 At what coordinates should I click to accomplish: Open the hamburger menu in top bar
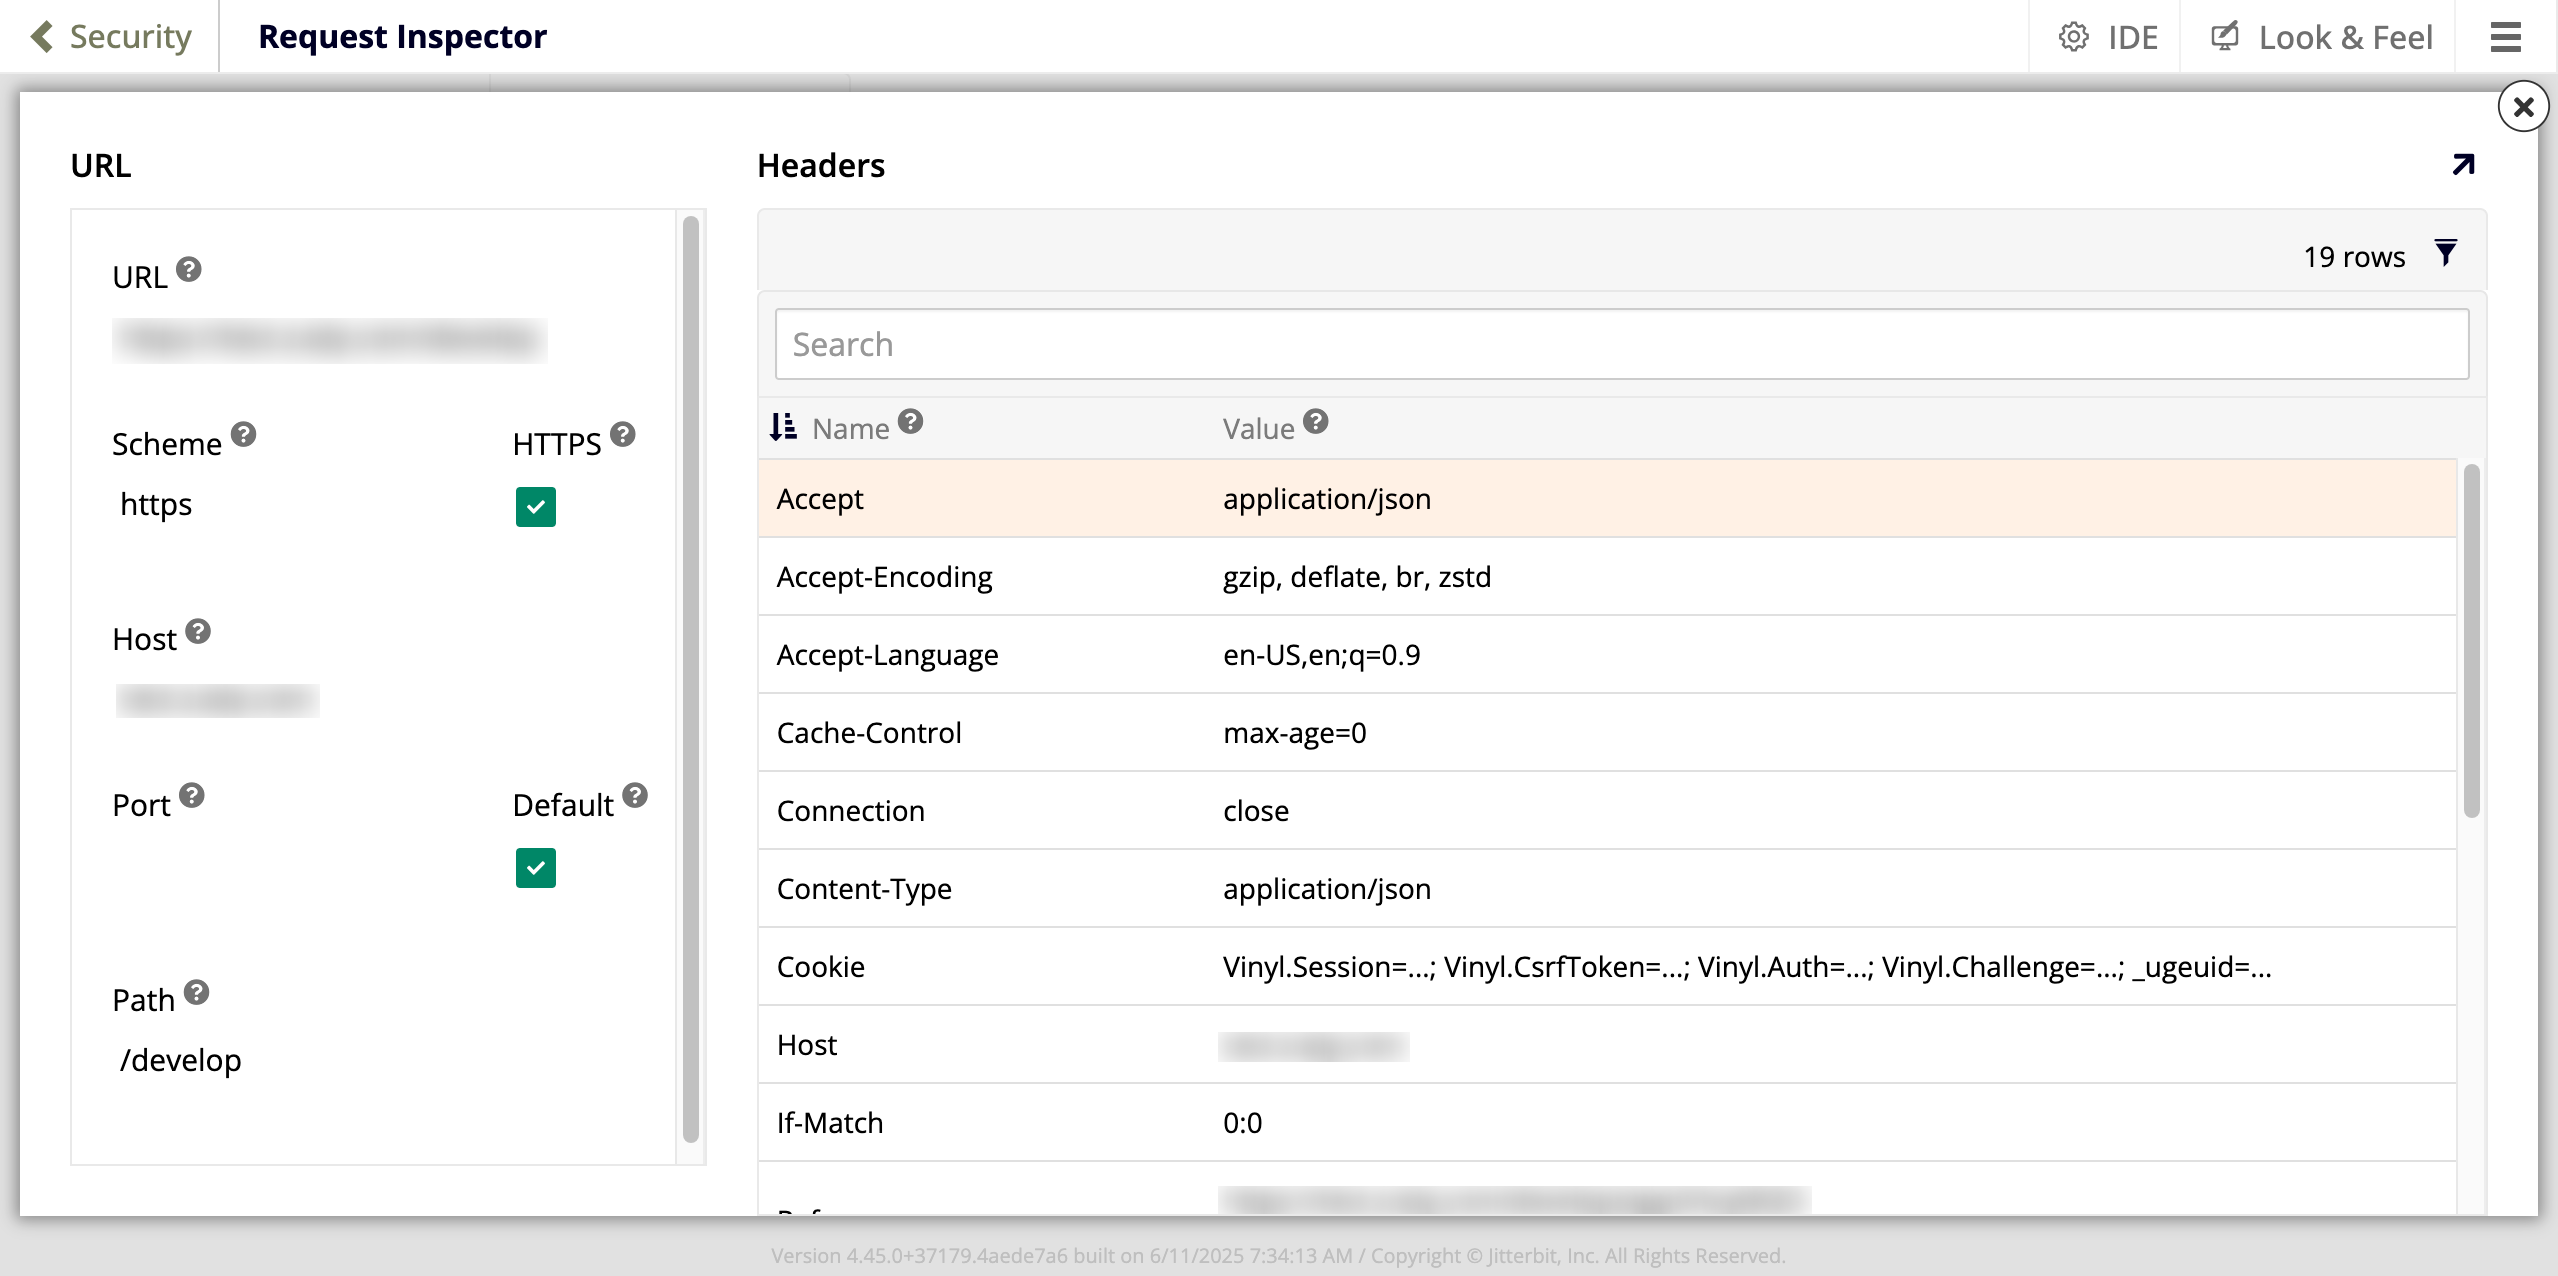click(x=2505, y=37)
